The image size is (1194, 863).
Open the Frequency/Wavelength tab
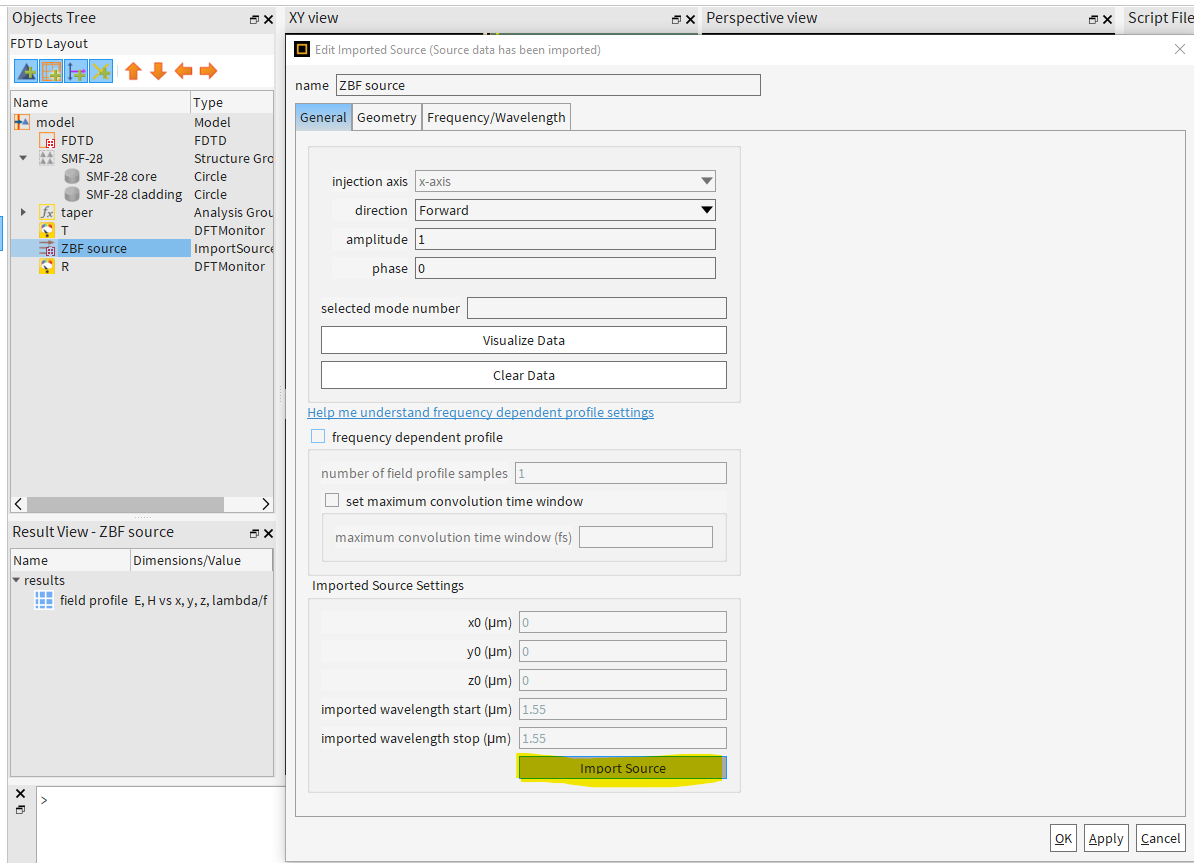[x=495, y=116]
